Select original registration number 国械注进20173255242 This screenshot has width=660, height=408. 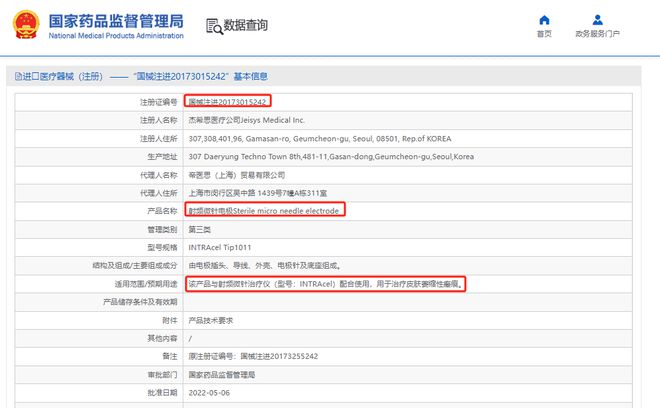click(x=279, y=356)
